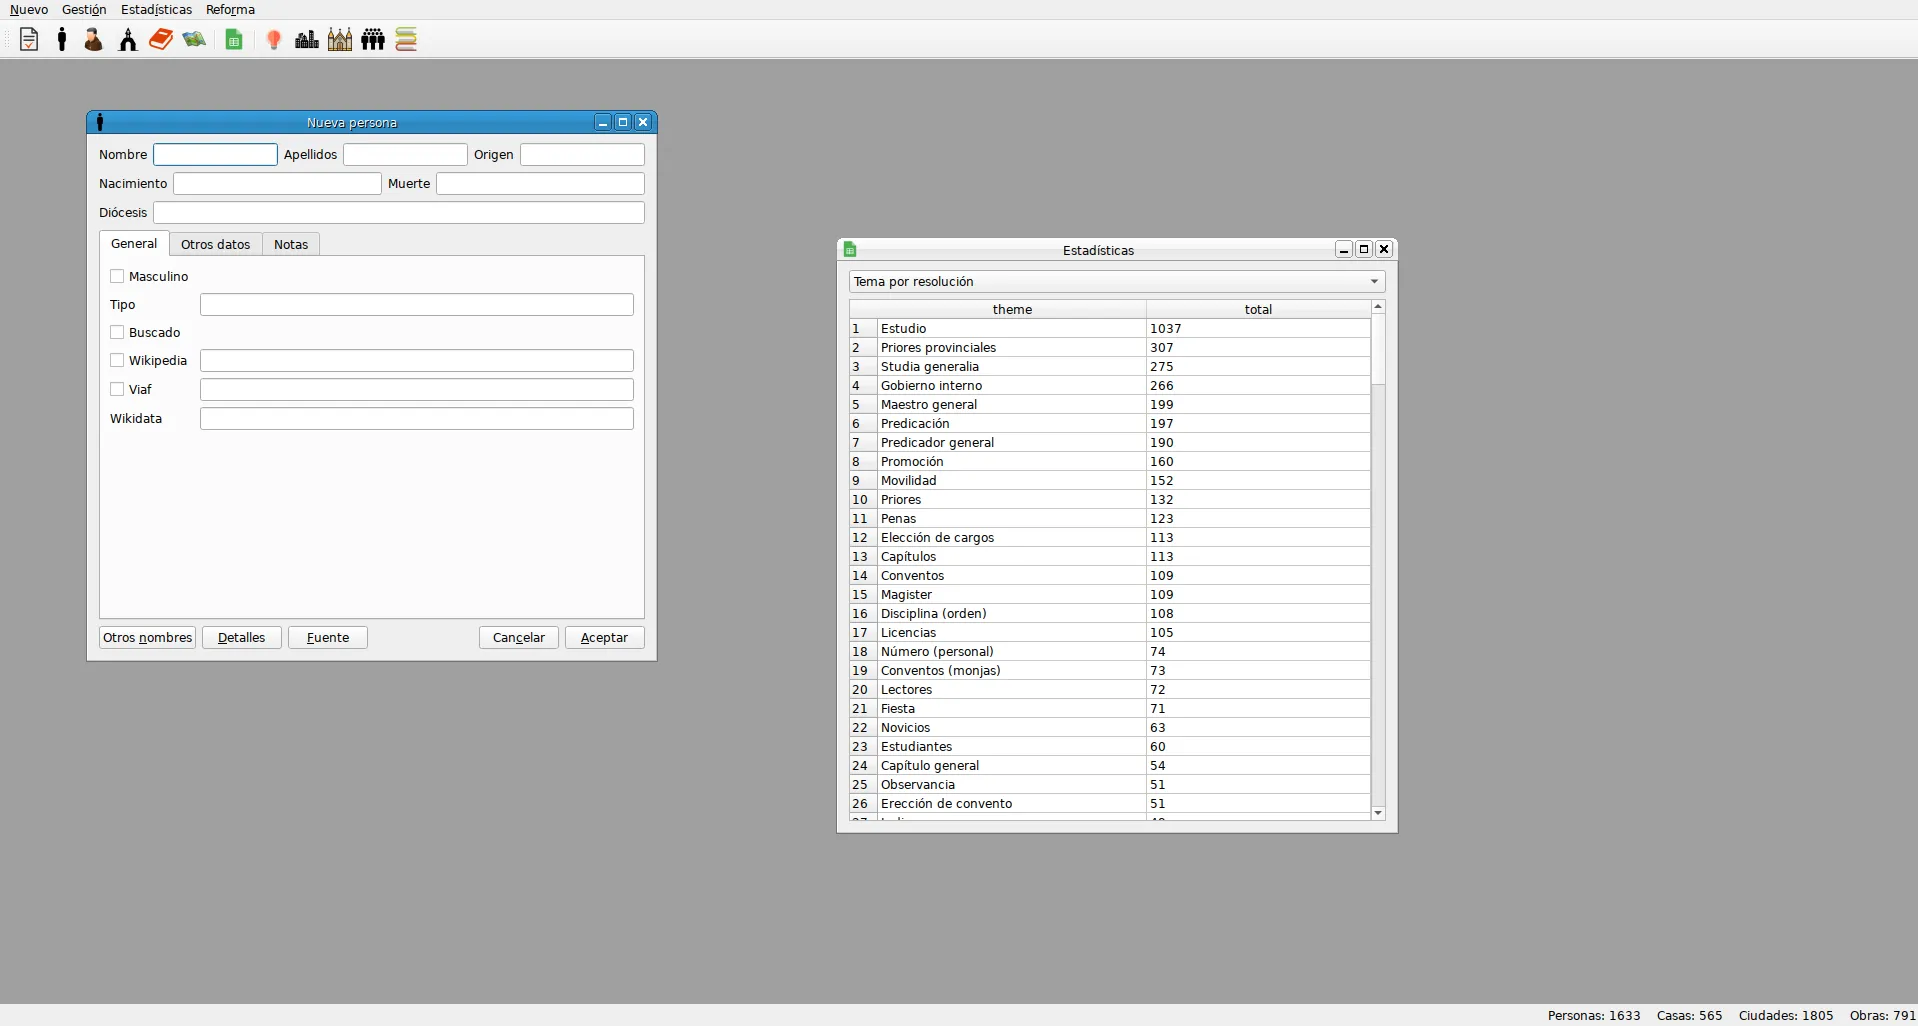Open the Estadísticas menu
The width and height of the screenshot is (1918, 1026).
[x=155, y=9]
